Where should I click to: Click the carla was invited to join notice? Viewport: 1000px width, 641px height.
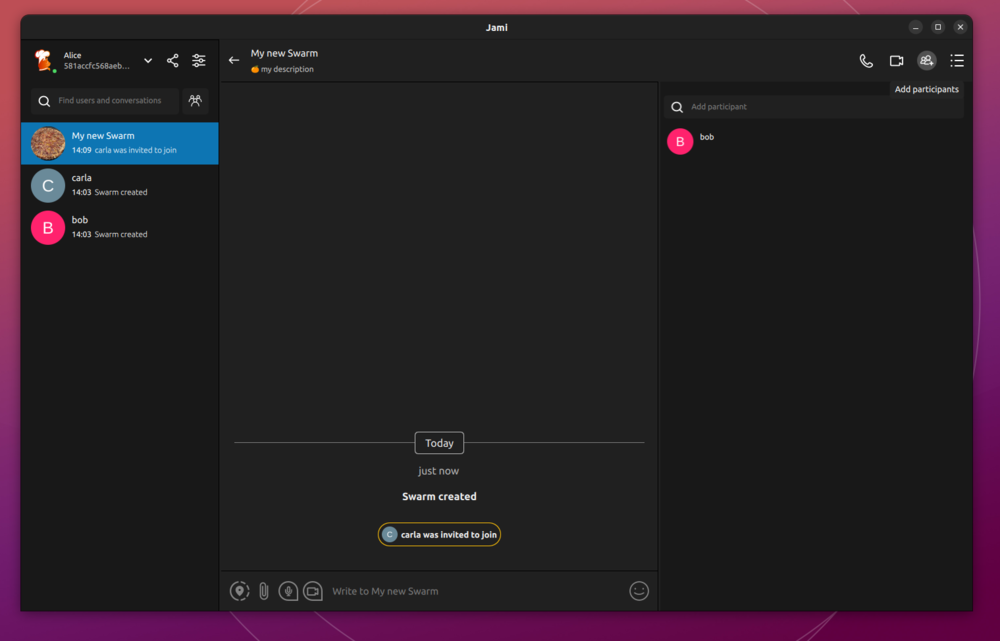[x=439, y=534]
